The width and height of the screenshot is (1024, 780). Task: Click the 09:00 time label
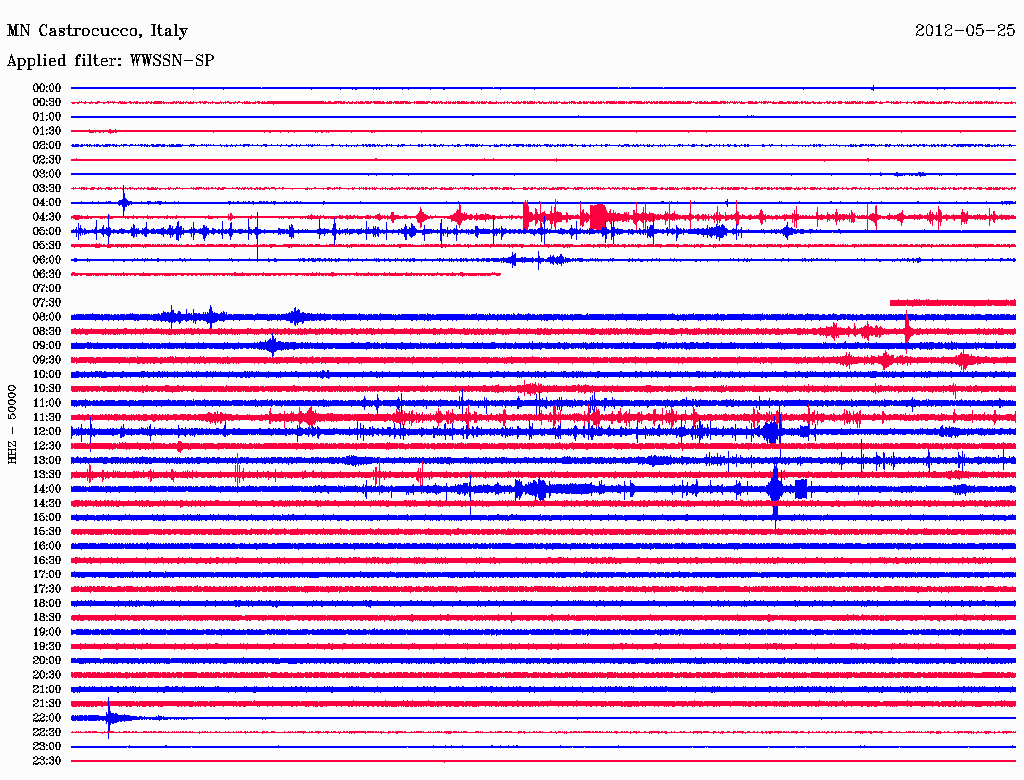pyautogui.click(x=47, y=346)
